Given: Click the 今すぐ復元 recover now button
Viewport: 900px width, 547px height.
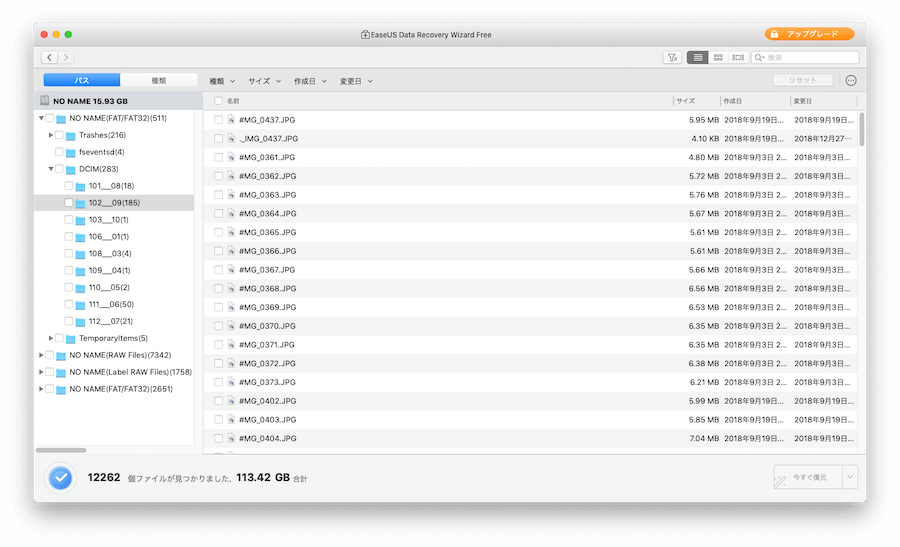Looking at the screenshot, I should [x=808, y=477].
